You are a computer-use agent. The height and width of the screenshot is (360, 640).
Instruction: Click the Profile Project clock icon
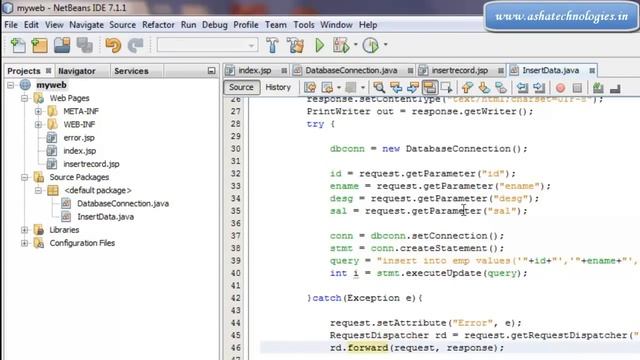pos(371,45)
